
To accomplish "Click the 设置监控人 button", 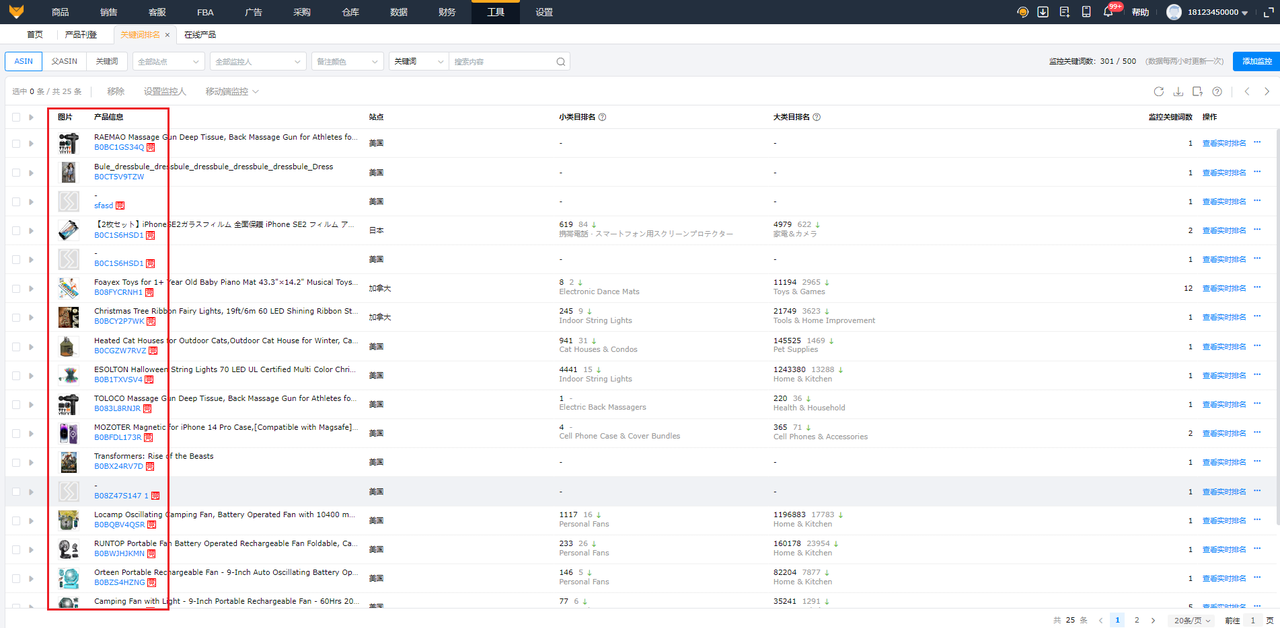I will [x=165, y=91].
